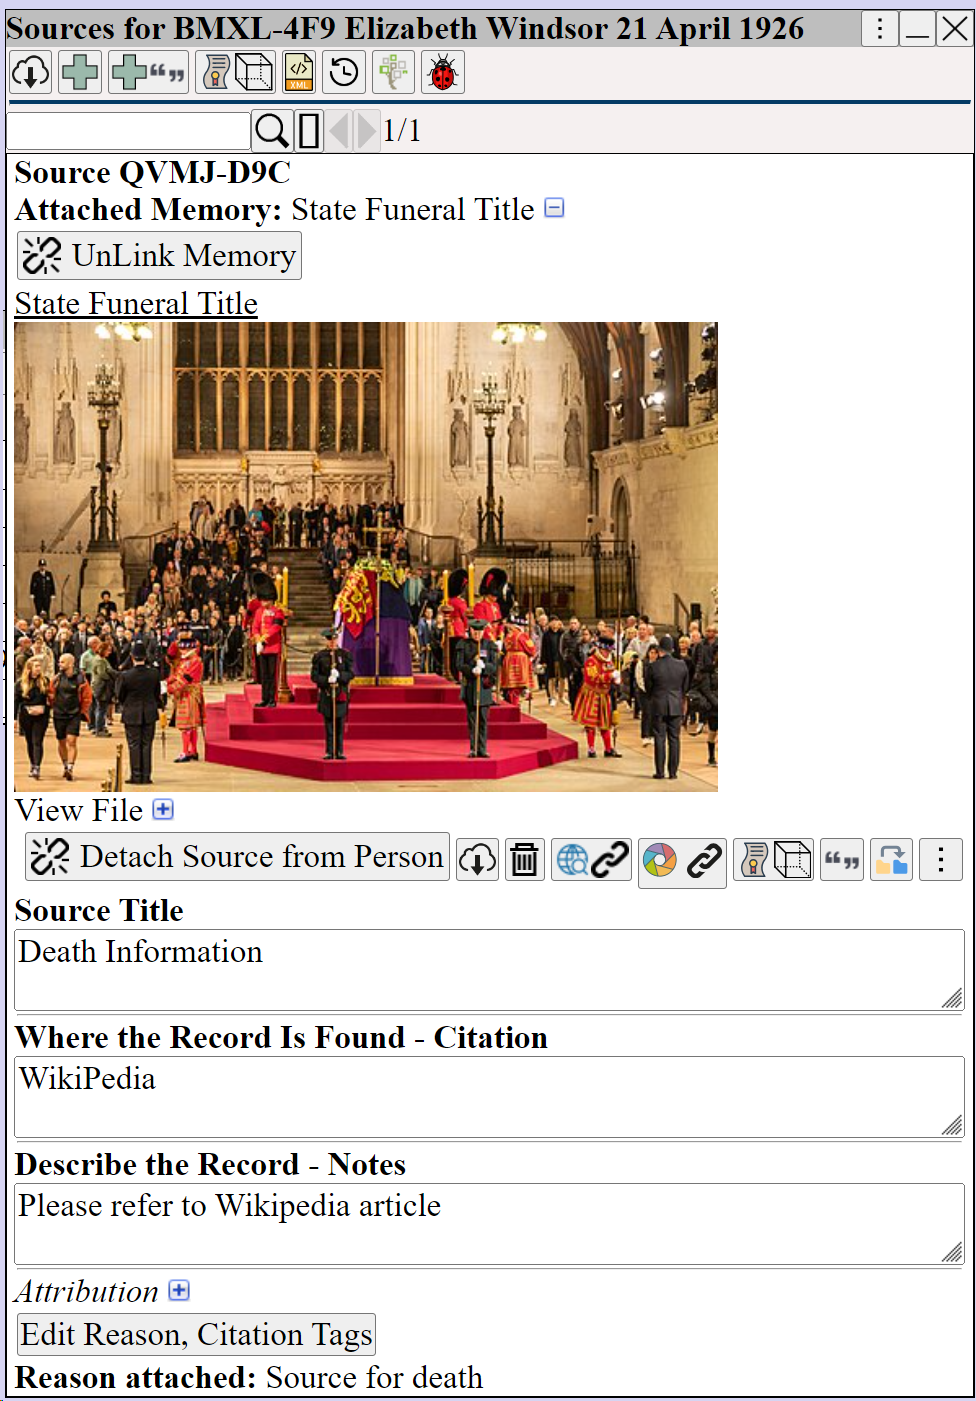Expand the View File section
This screenshot has height=1401, width=976.
click(163, 809)
